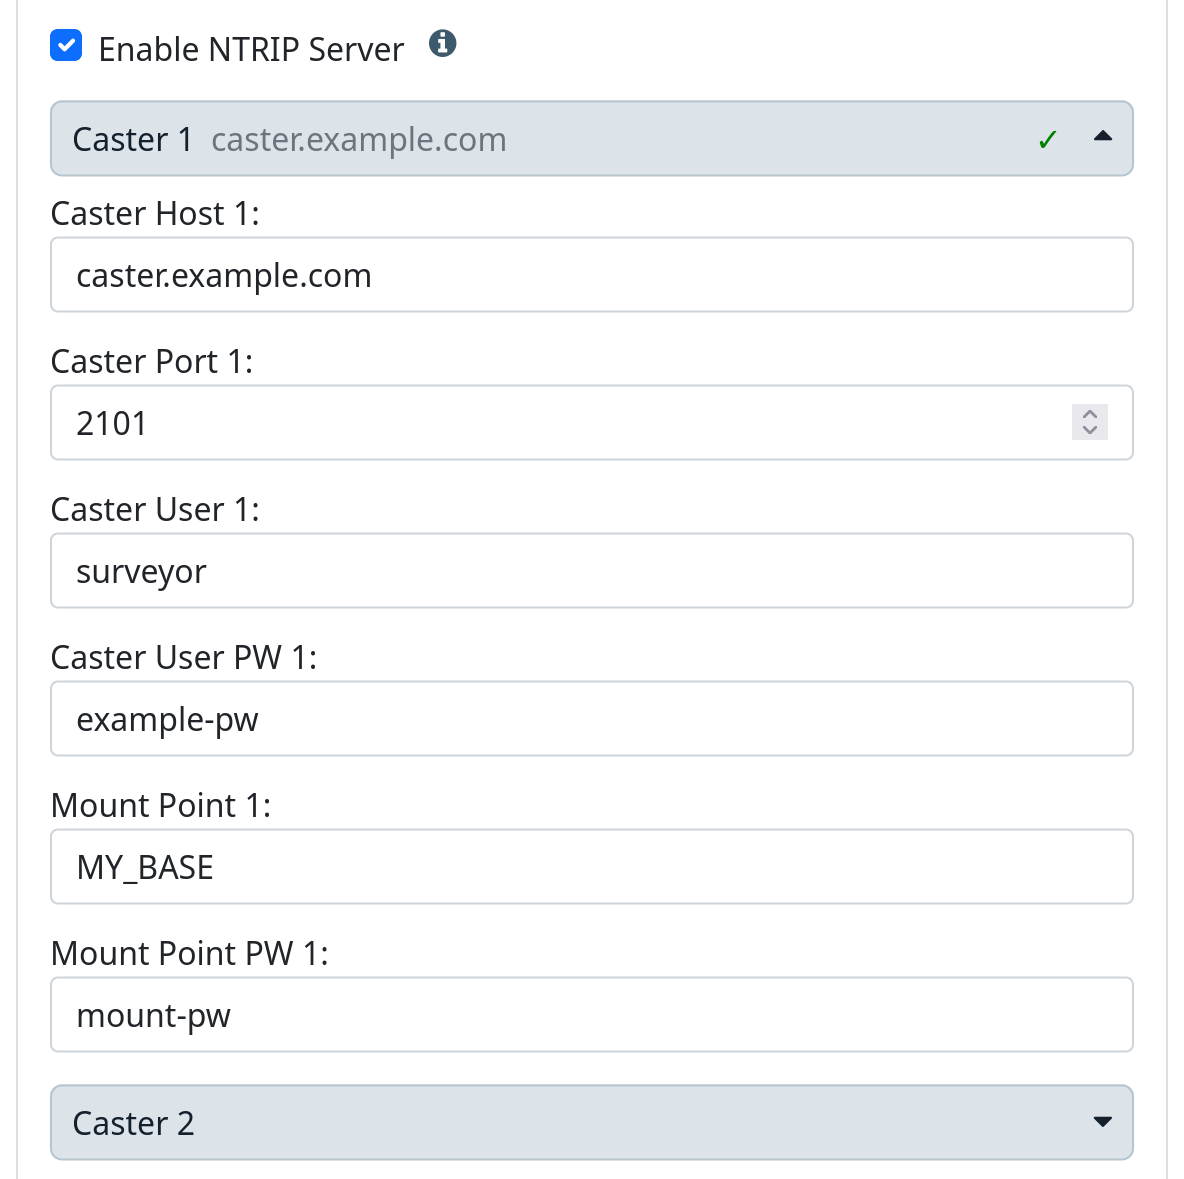Screen dimensions: 1184x1179
Task: Click the Caster 2 dropdown arrow
Action: [x=1102, y=1122]
